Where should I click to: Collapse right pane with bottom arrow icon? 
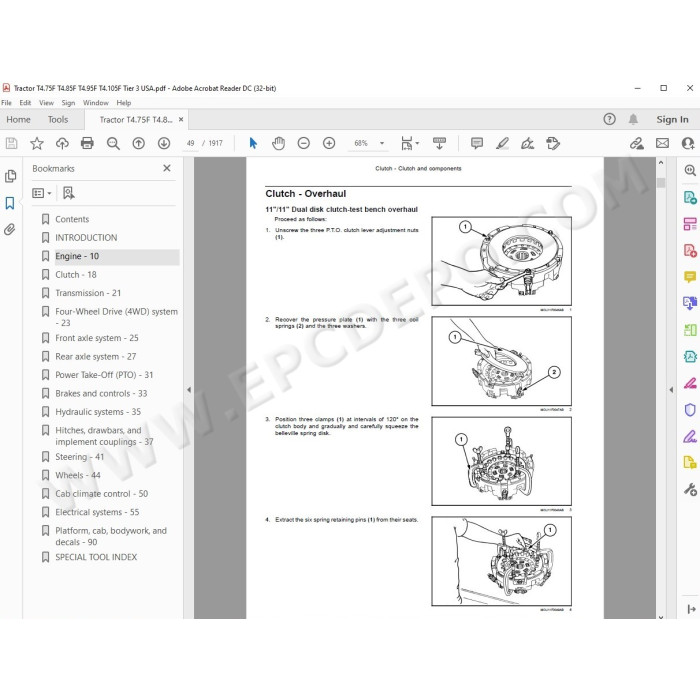coord(692,609)
